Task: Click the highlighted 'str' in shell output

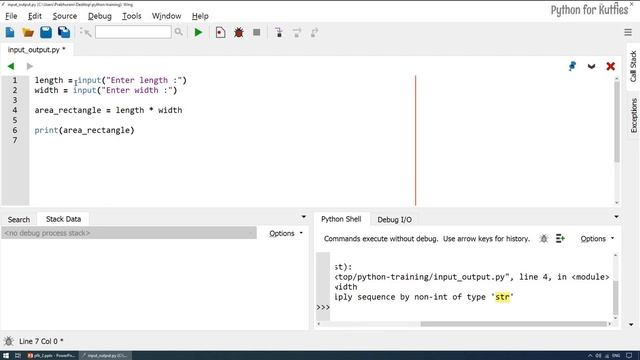Action: pos(502,297)
